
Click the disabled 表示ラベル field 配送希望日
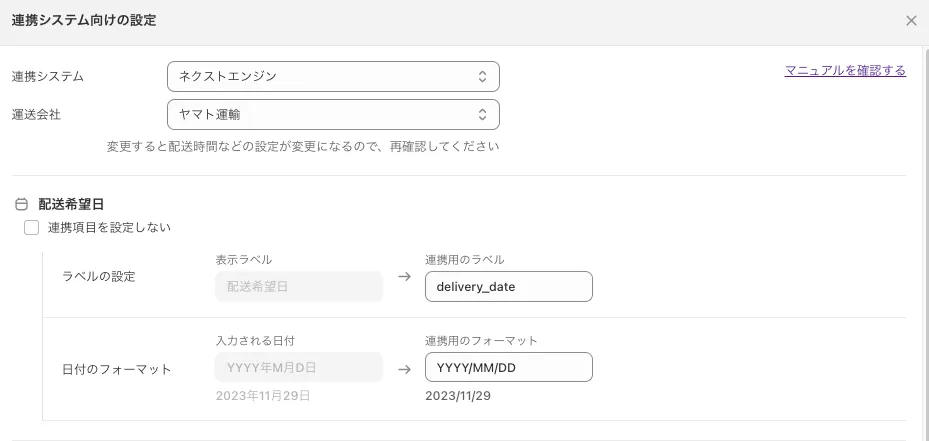pos(299,287)
